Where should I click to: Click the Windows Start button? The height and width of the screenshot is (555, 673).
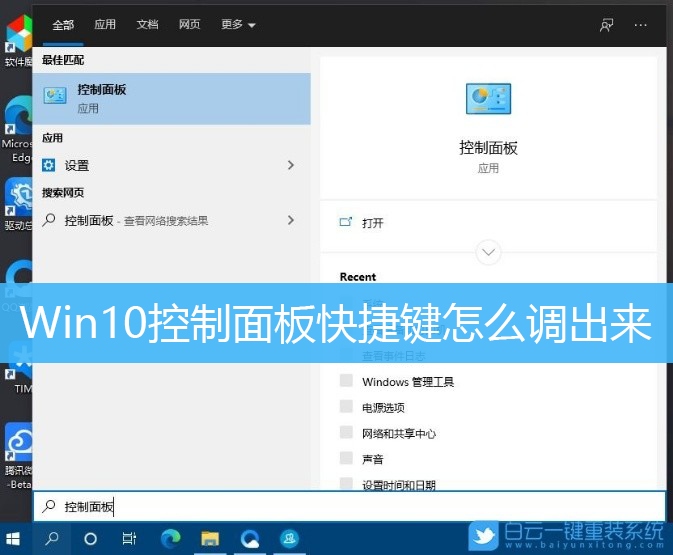(x=14, y=538)
